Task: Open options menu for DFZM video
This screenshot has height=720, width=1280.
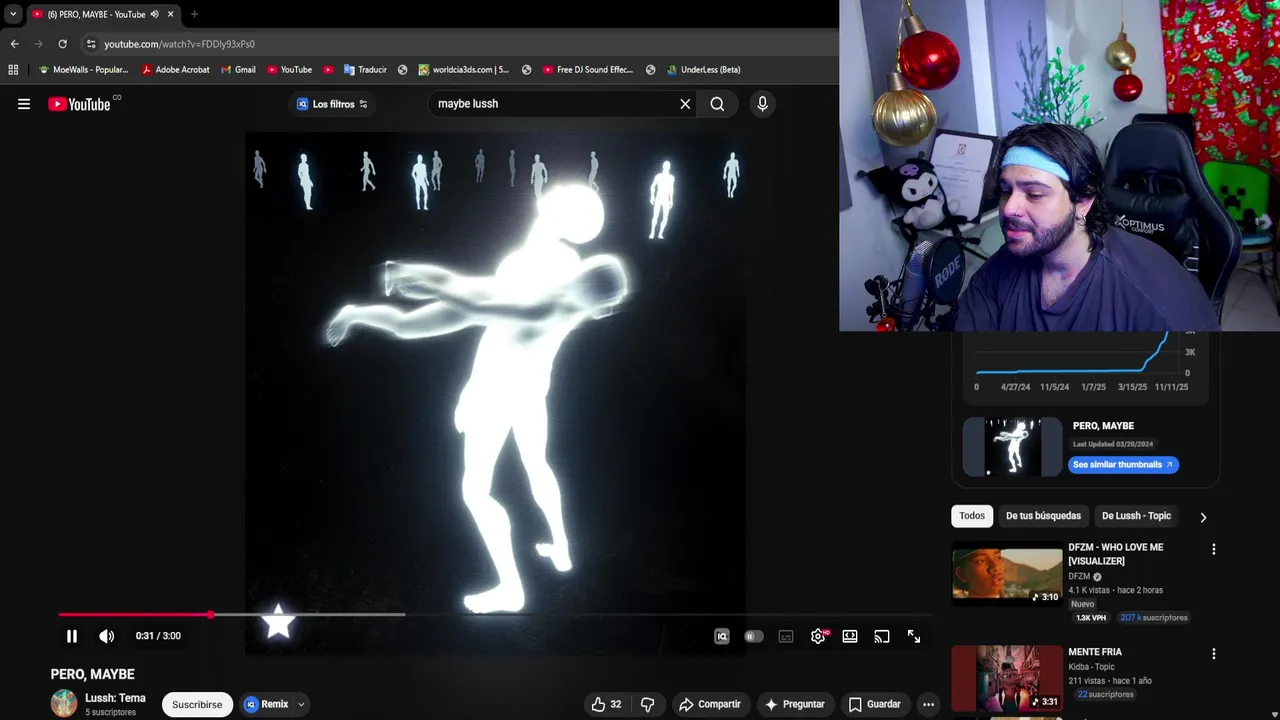Action: click(x=1214, y=549)
